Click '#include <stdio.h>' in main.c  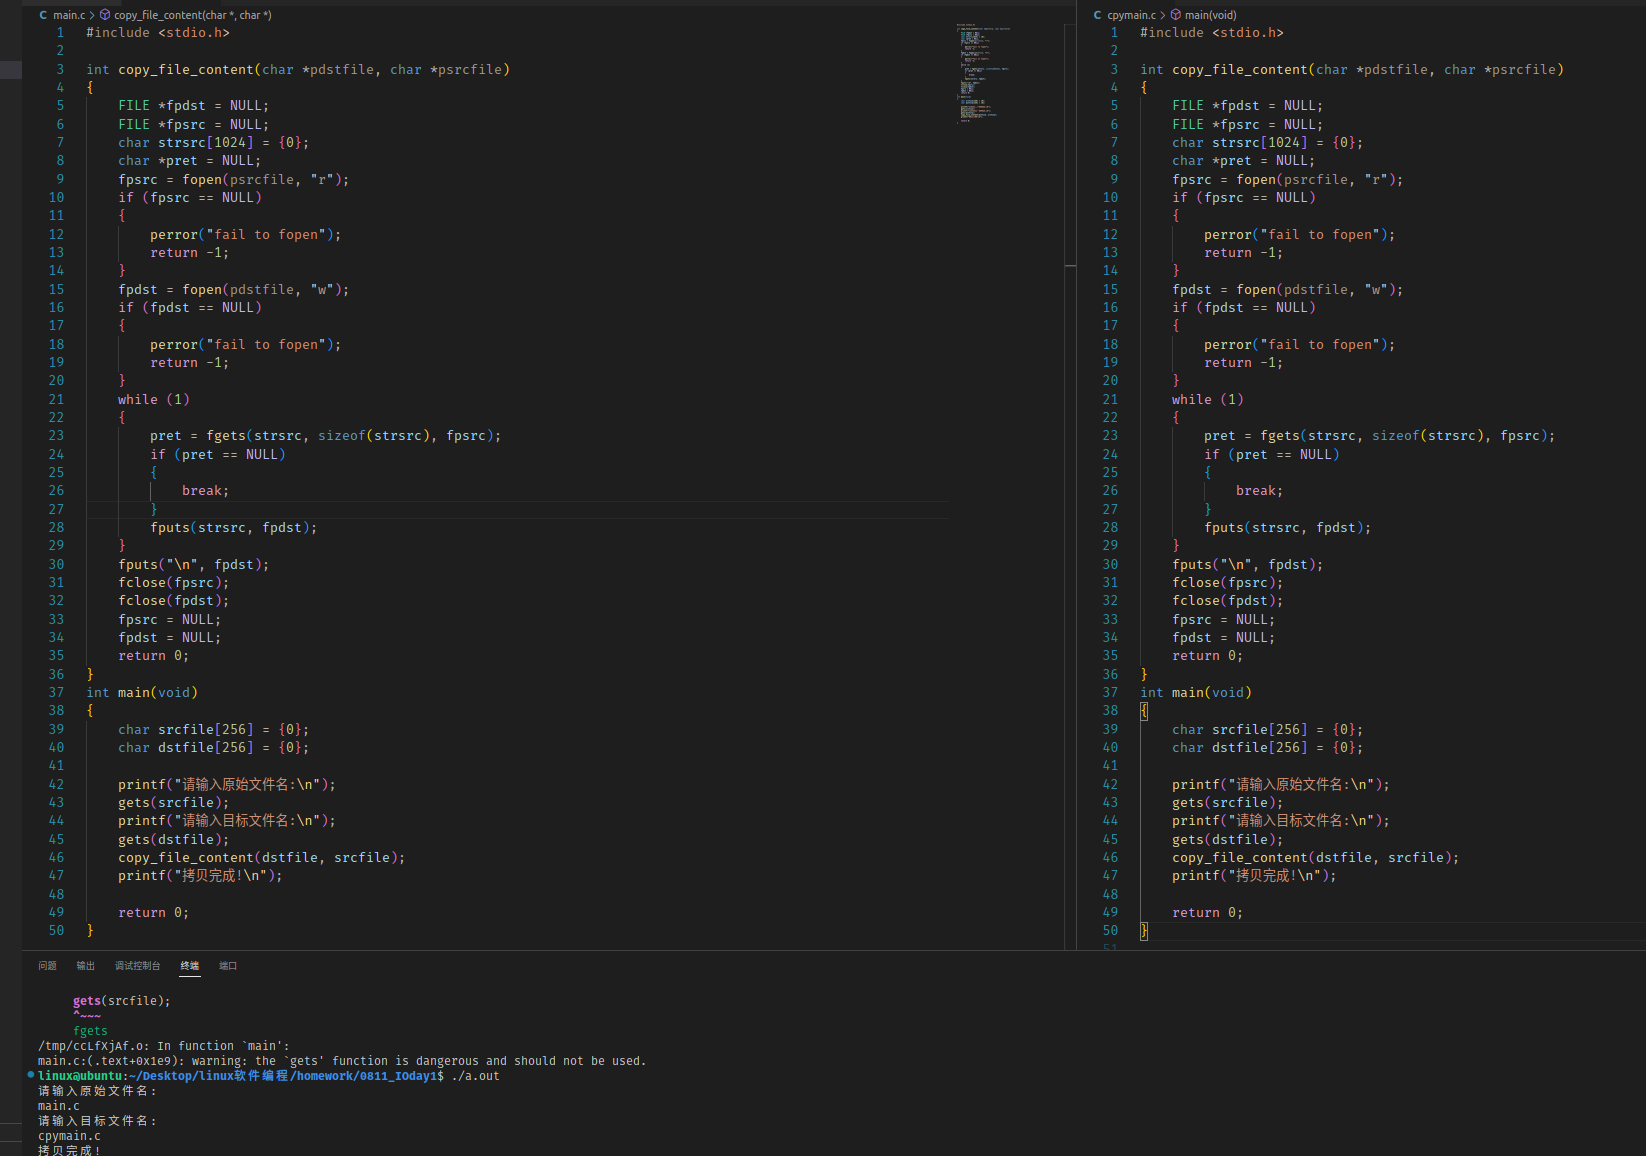pyautogui.click(x=158, y=32)
